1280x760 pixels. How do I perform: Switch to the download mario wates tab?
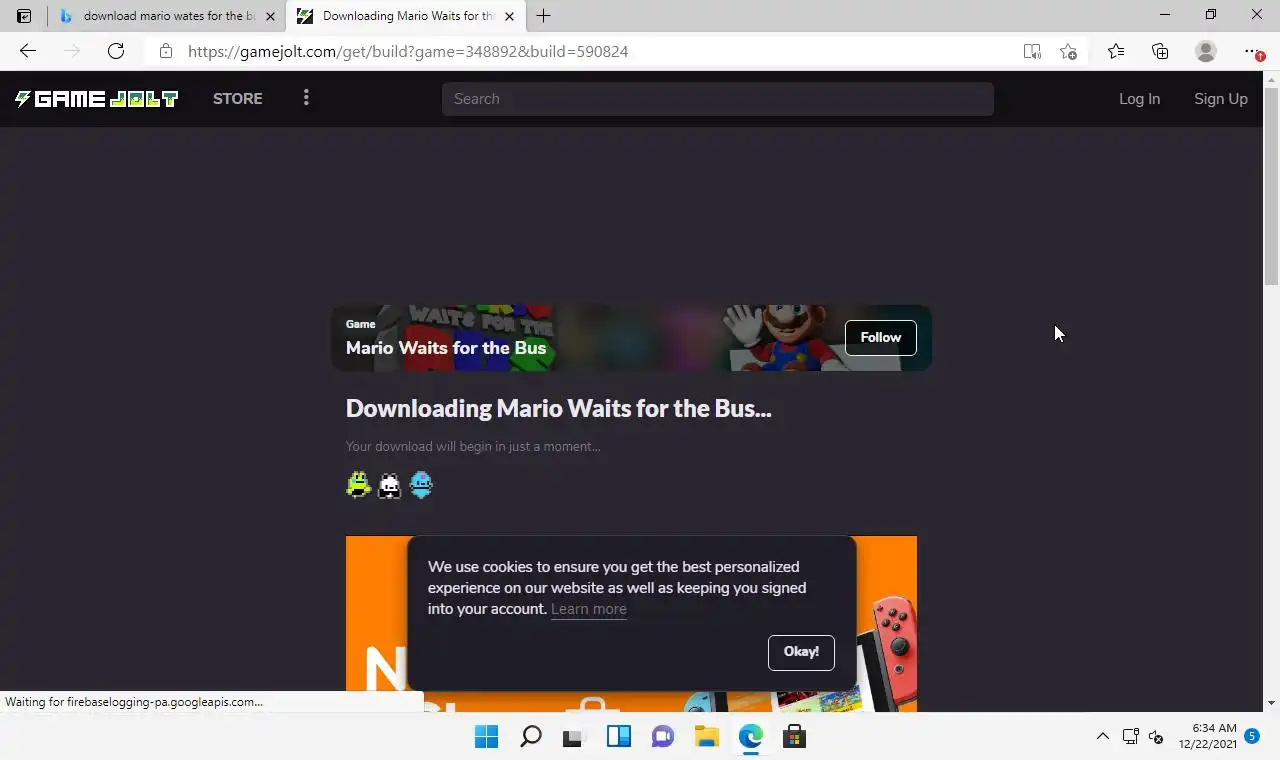coord(167,16)
